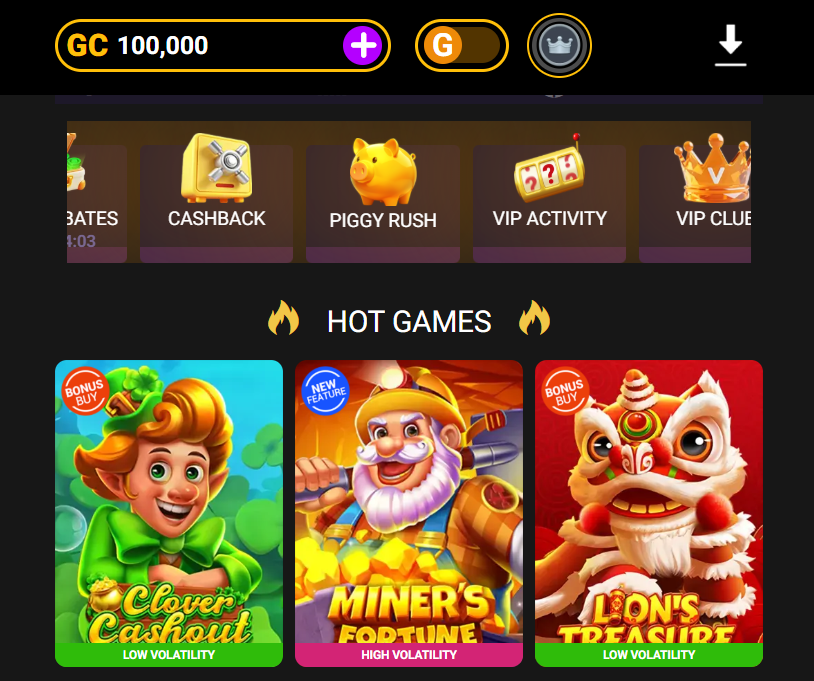
Task: Click New Feature badge on Miner's Fortune
Action: coord(325,391)
